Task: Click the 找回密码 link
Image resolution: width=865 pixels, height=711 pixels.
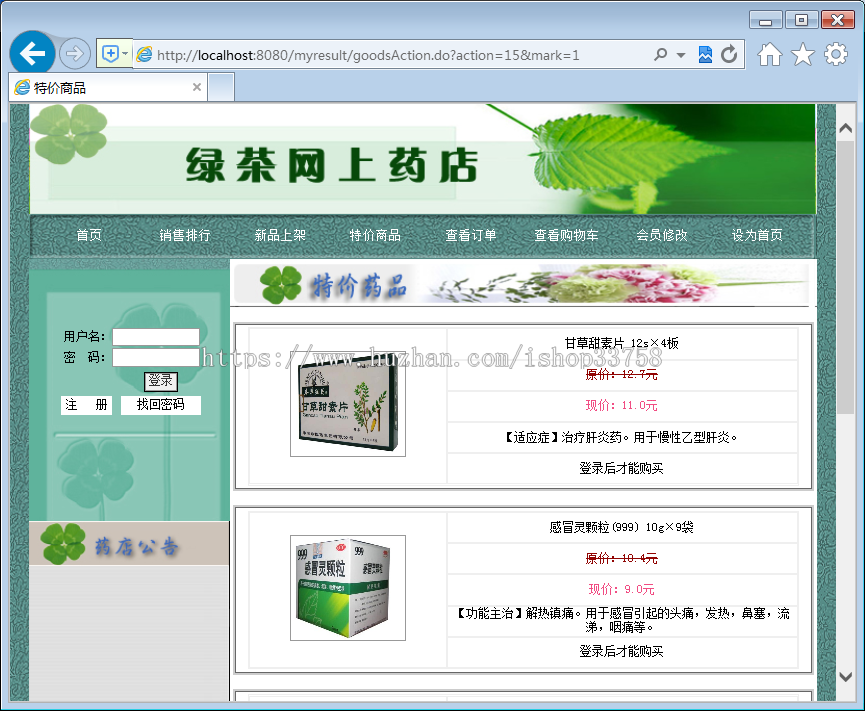Action: [161, 405]
